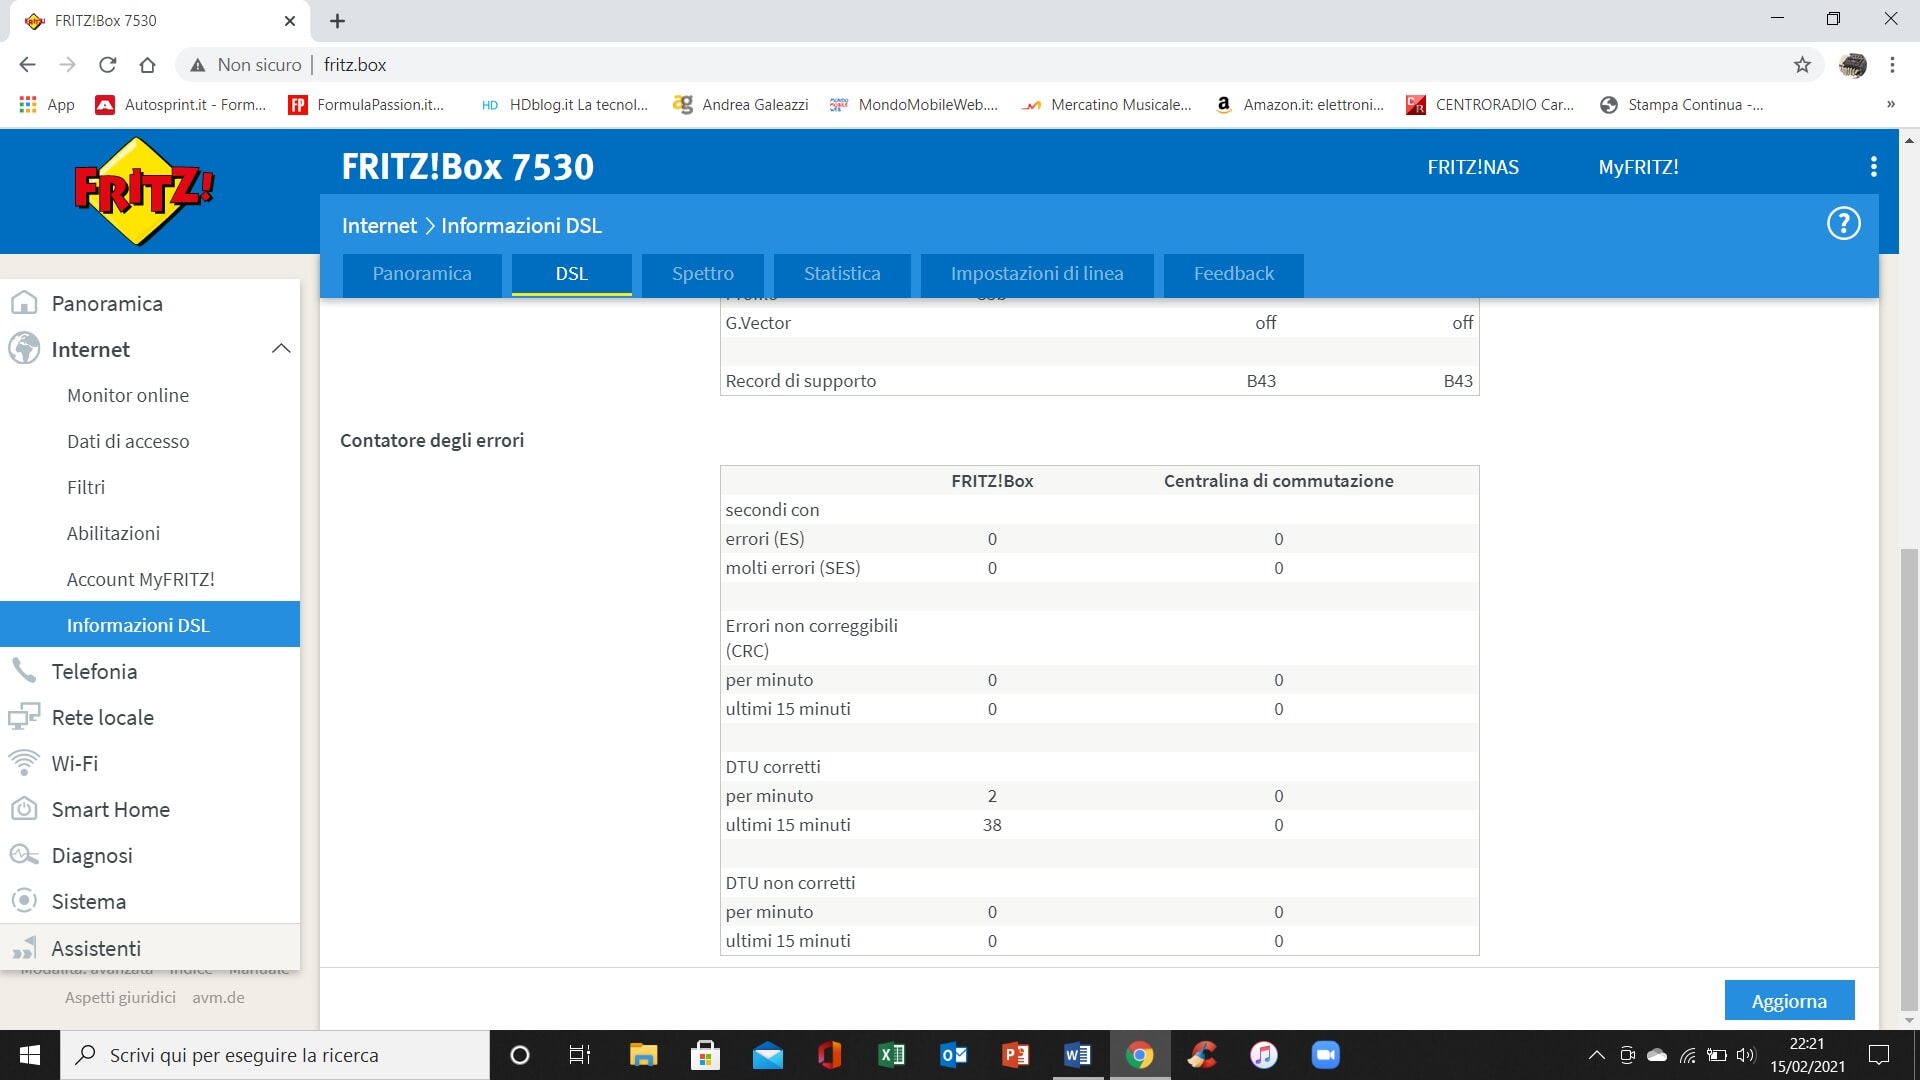1920x1080 pixels.
Task: Collapse the Internet menu chevron
Action: (x=281, y=348)
